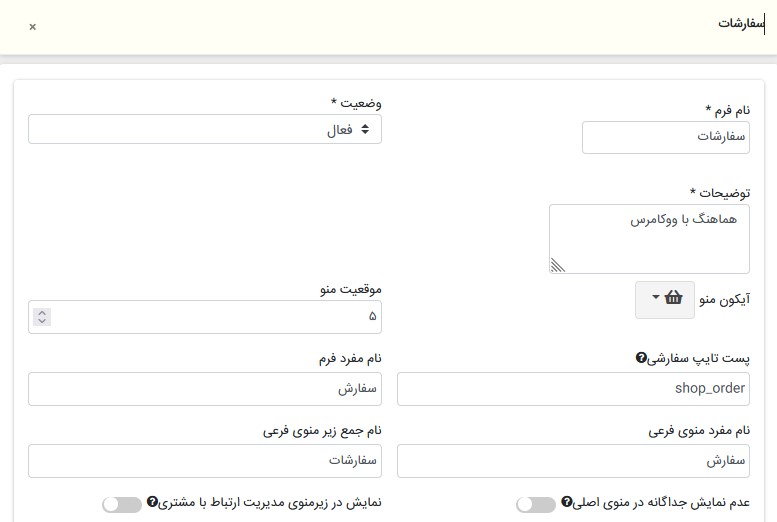Click into the نام فرم text field
Viewport: 777px width, 522px height.
665,138
